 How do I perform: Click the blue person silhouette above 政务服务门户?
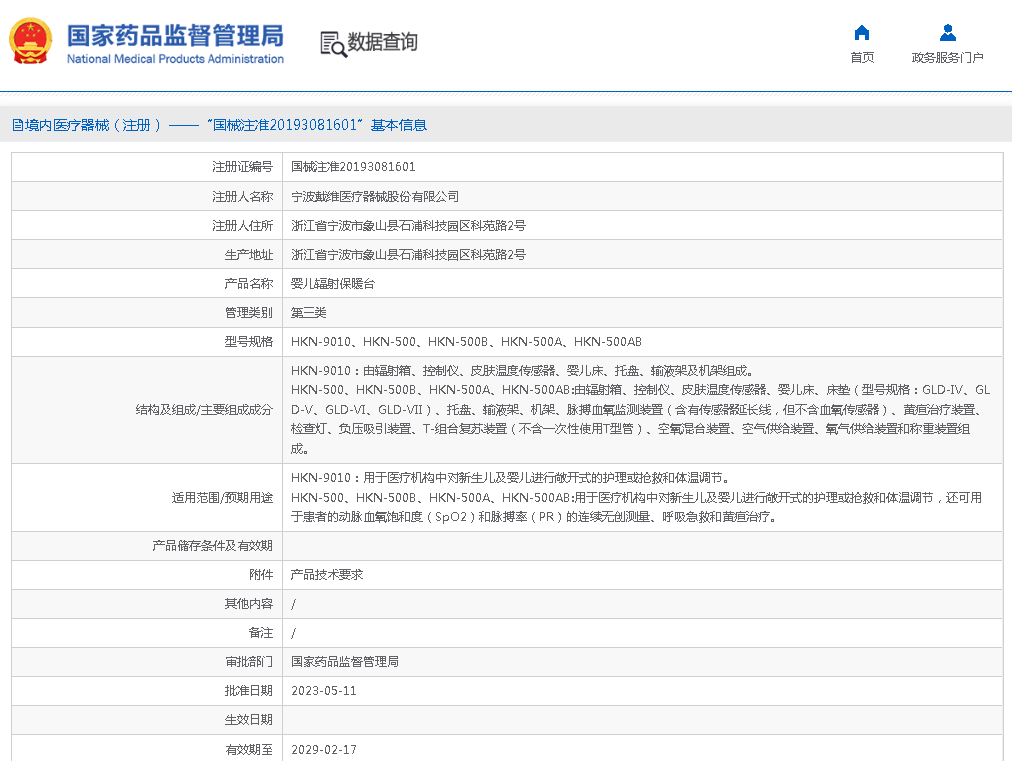point(946,33)
